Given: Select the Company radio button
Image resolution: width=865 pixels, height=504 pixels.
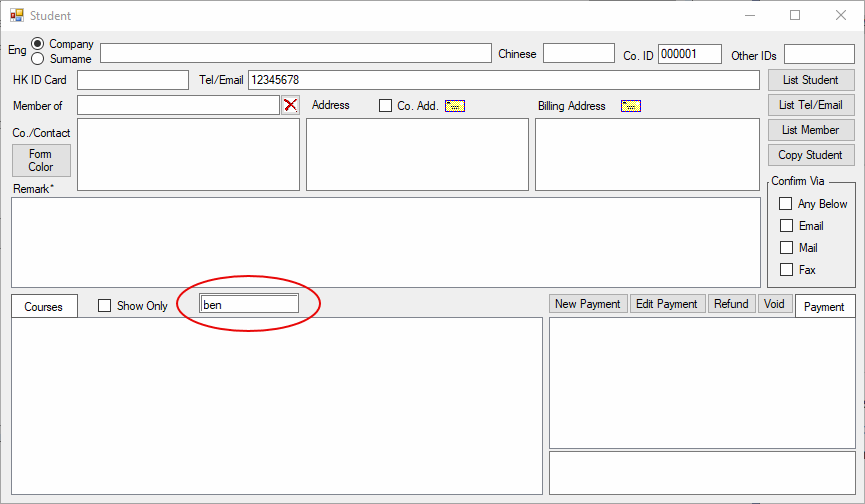Looking at the screenshot, I should pos(38,44).
